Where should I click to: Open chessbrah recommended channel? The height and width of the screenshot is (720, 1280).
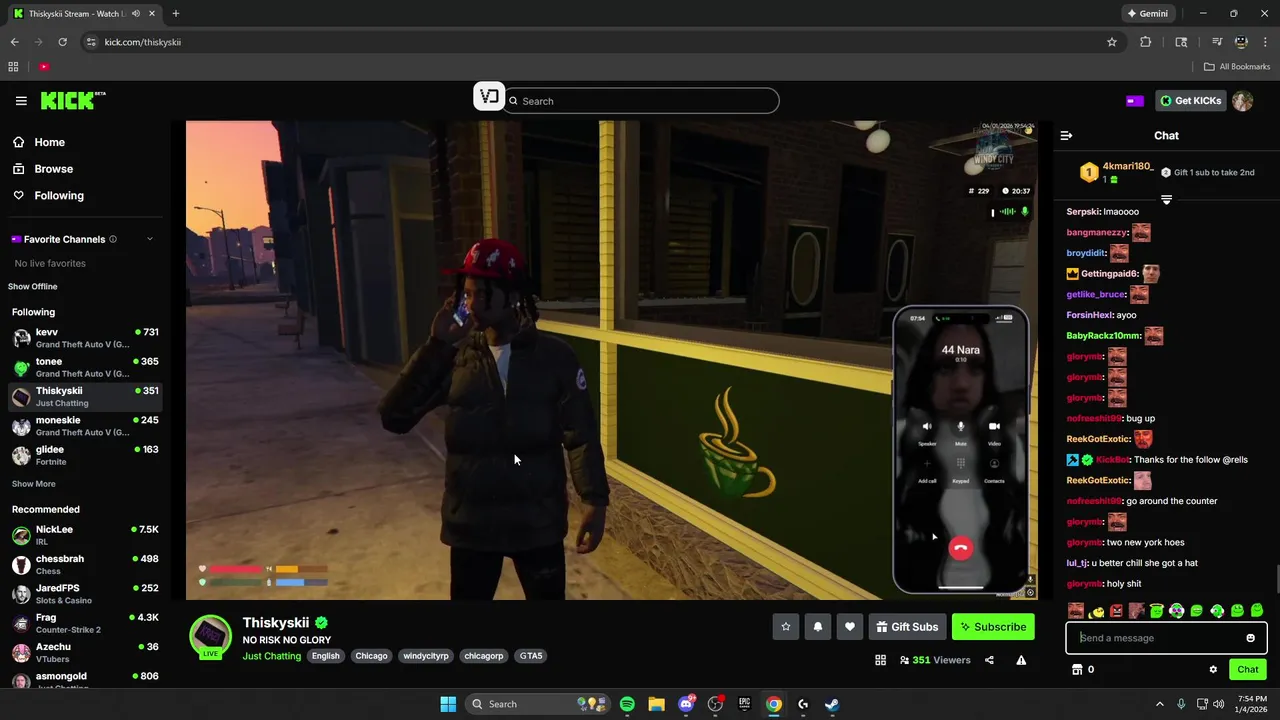(85, 564)
